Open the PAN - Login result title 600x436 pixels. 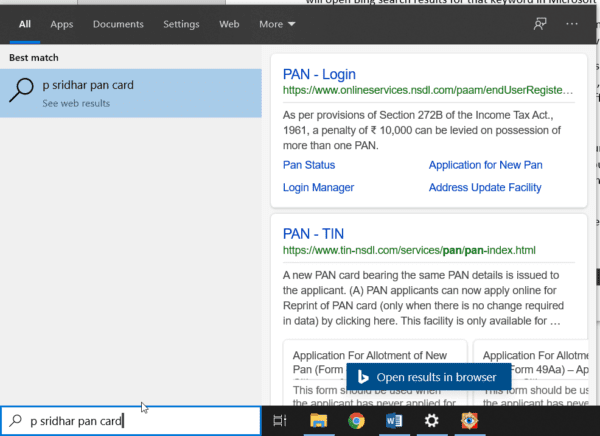319,74
